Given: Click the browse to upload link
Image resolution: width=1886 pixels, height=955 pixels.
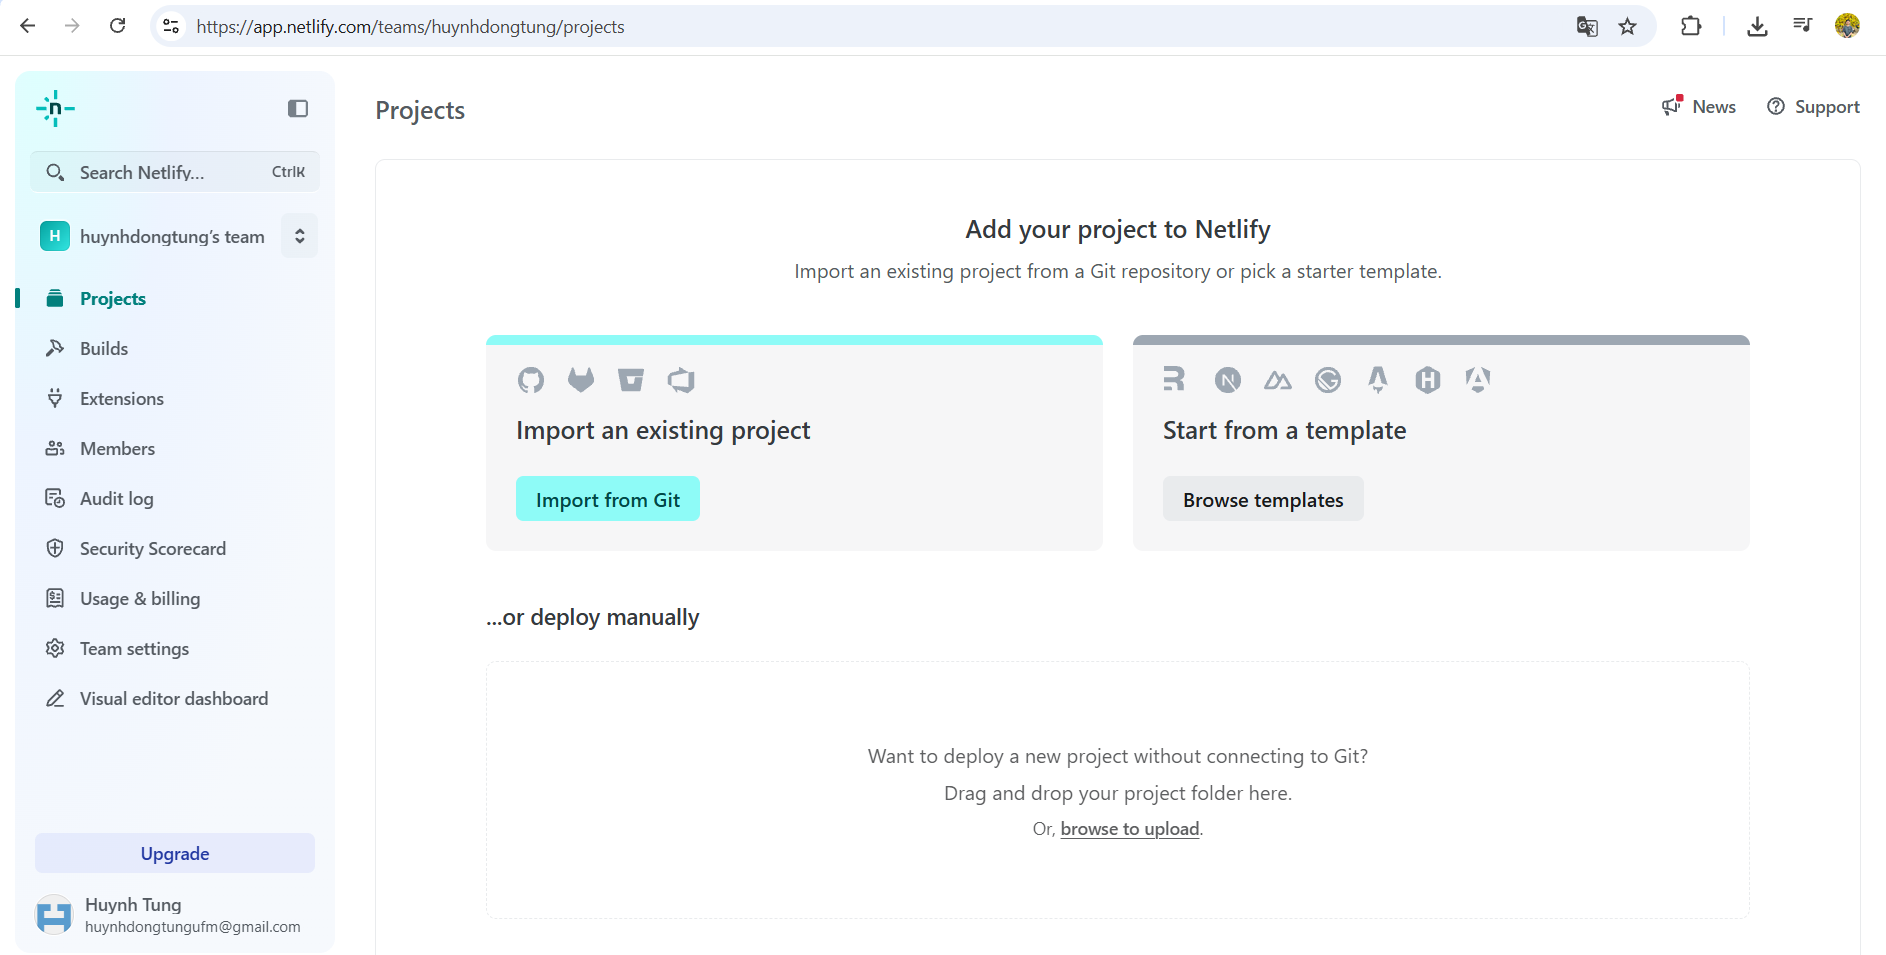Looking at the screenshot, I should (1129, 828).
